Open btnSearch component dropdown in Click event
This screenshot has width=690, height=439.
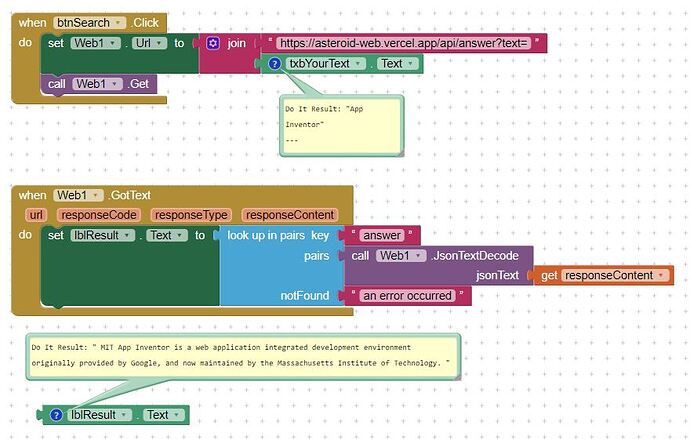(89, 22)
